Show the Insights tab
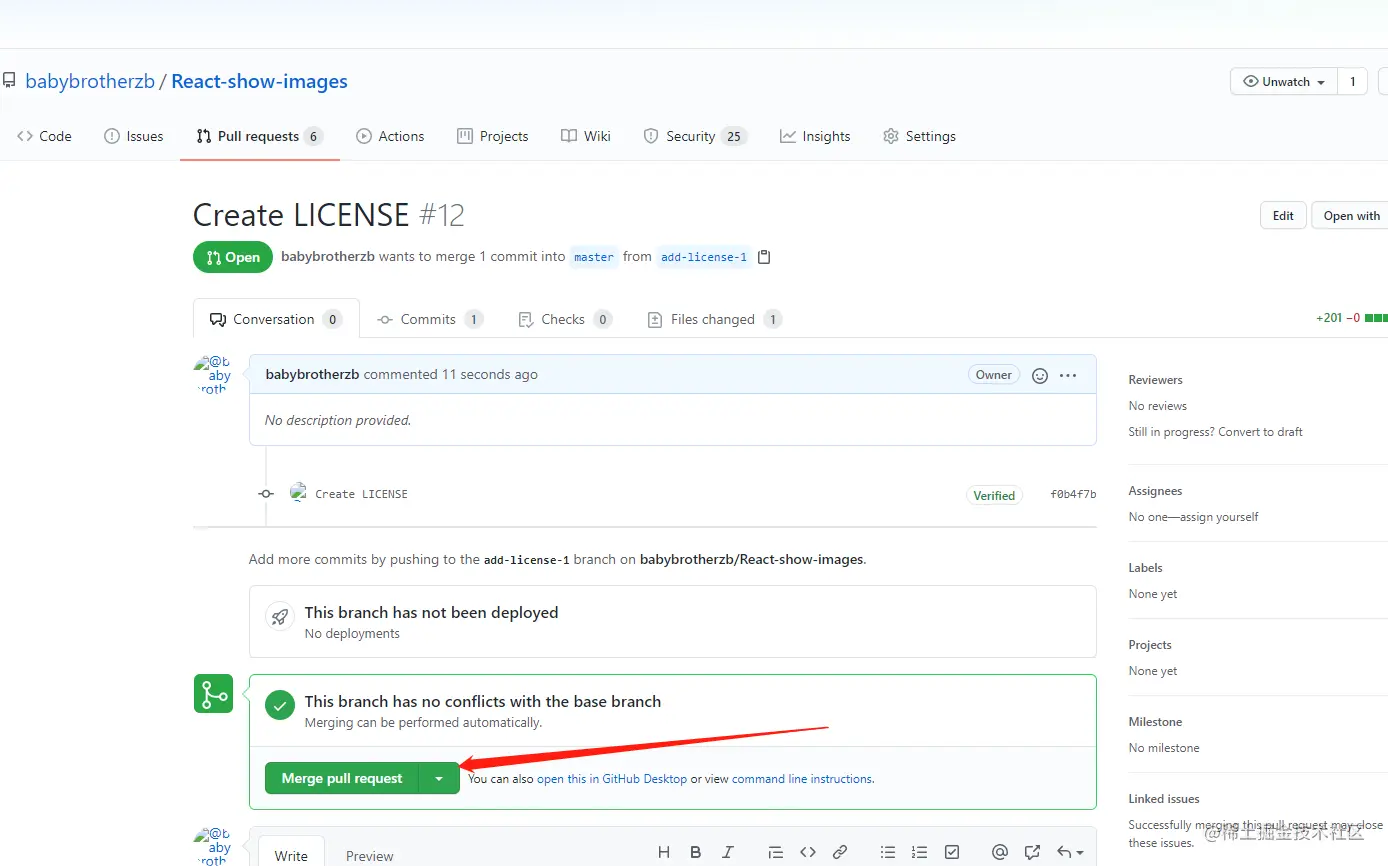Image resolution: width=1388 pixels, height=866 pixels. click(815, 136)
